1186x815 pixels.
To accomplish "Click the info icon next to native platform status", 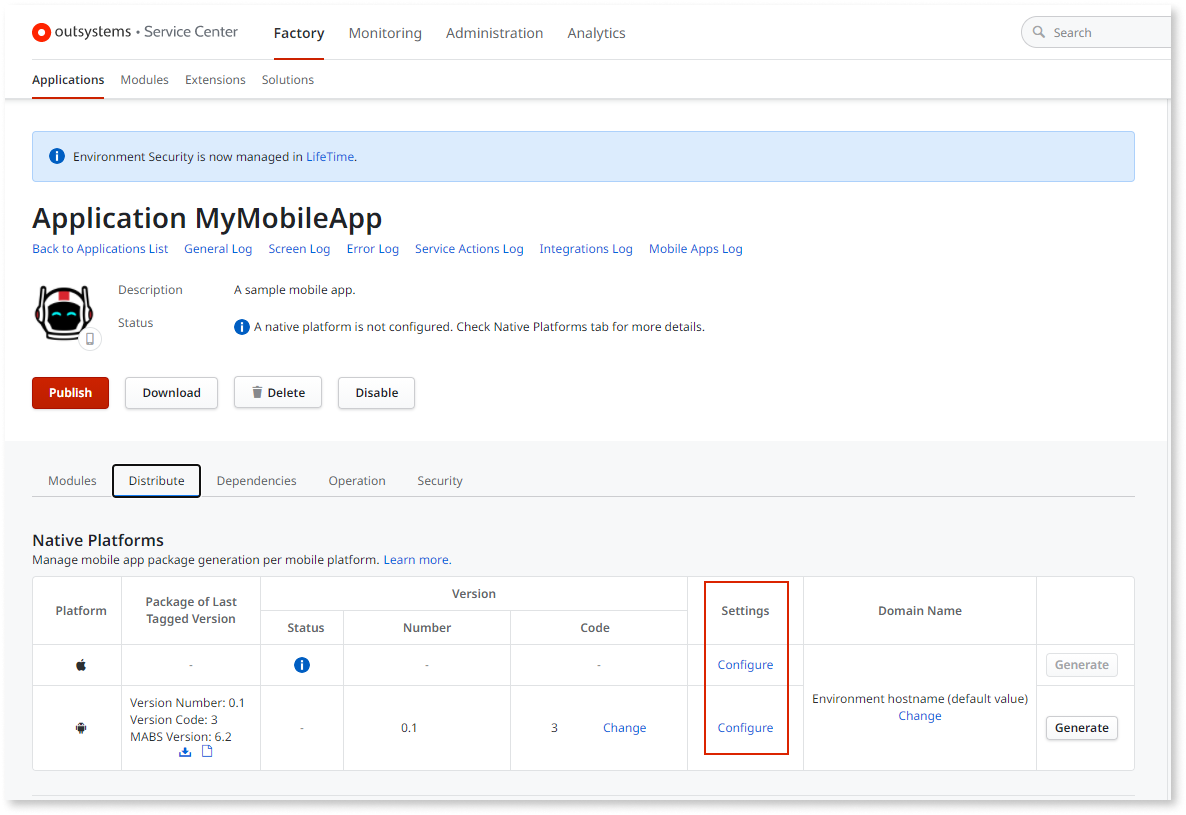I will [x=241, y=326].
